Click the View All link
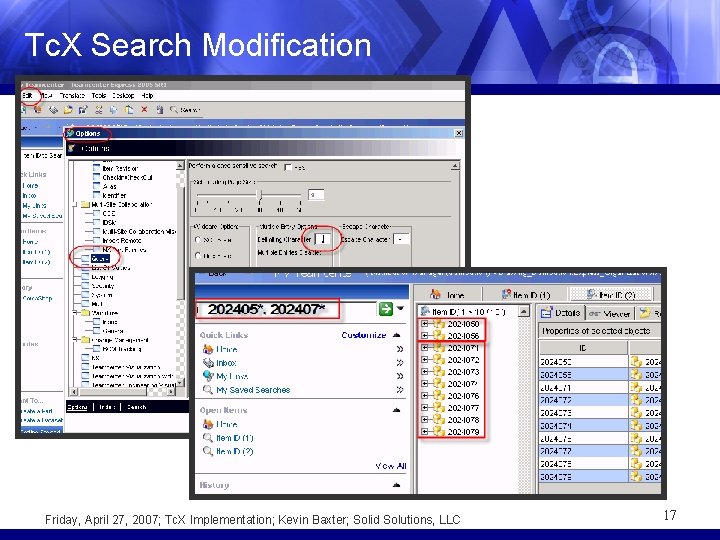This screenshot has height=540, width=720. click(391, 466)
